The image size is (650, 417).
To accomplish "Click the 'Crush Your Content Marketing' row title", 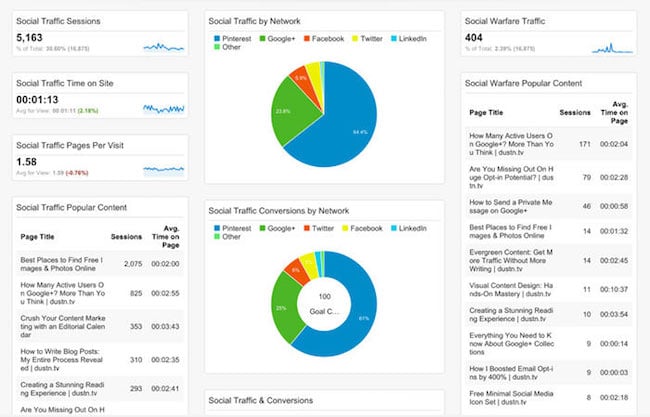I will tap(63, 326).
